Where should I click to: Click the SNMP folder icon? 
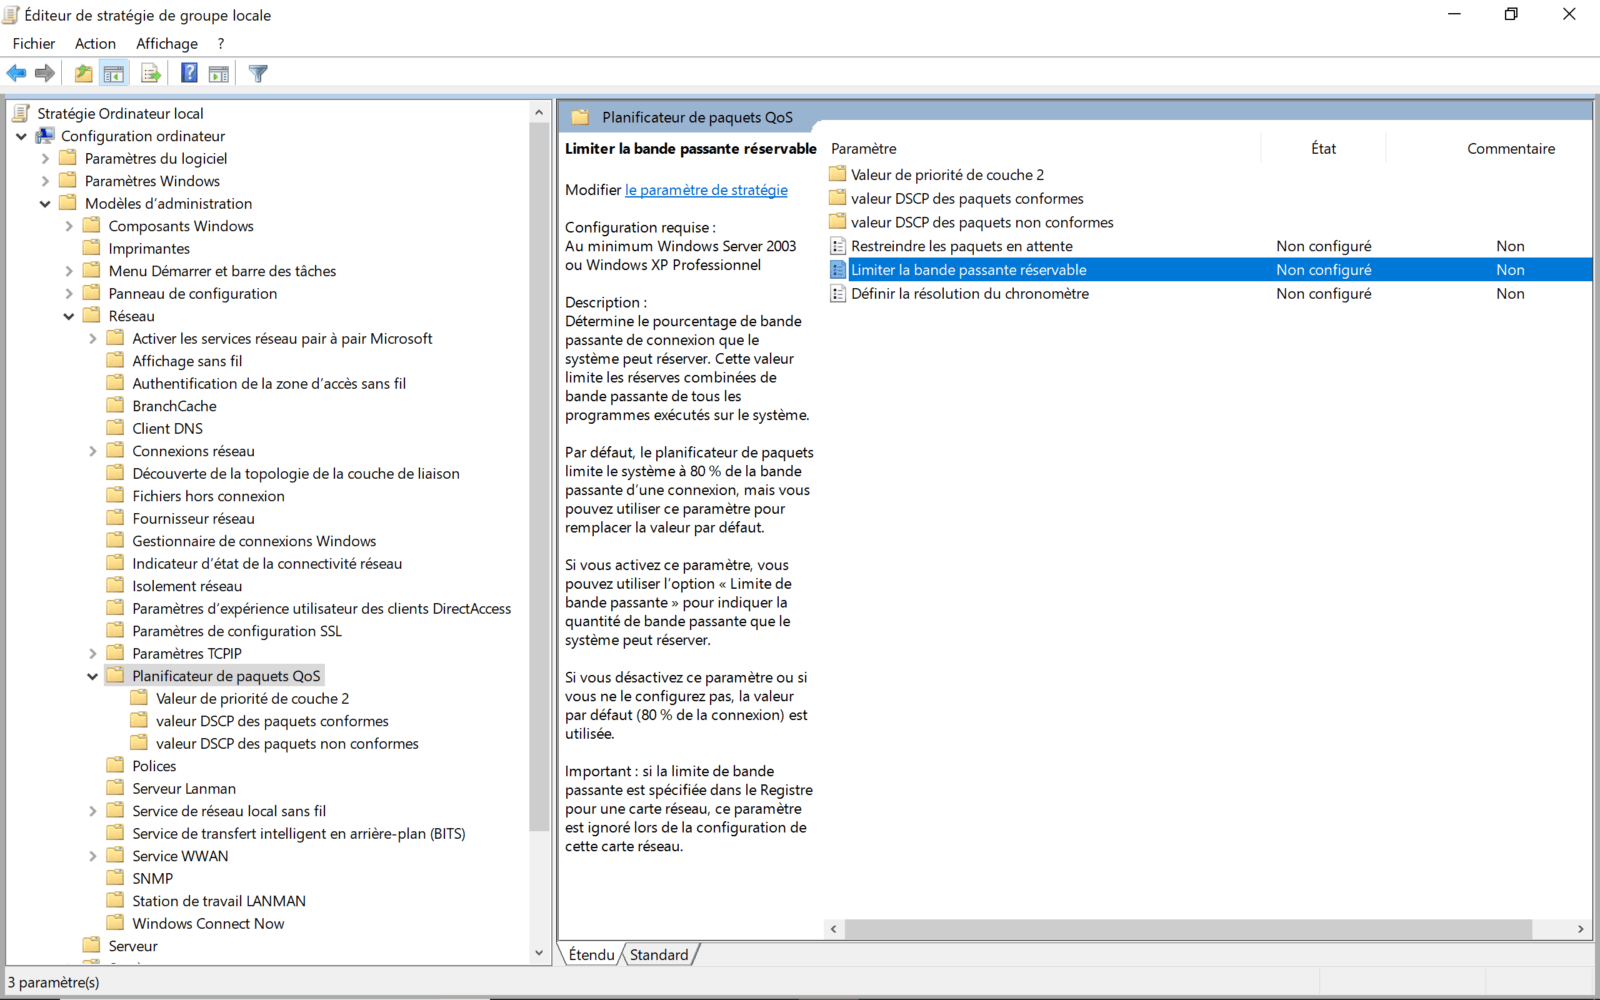tap(116, 878)
